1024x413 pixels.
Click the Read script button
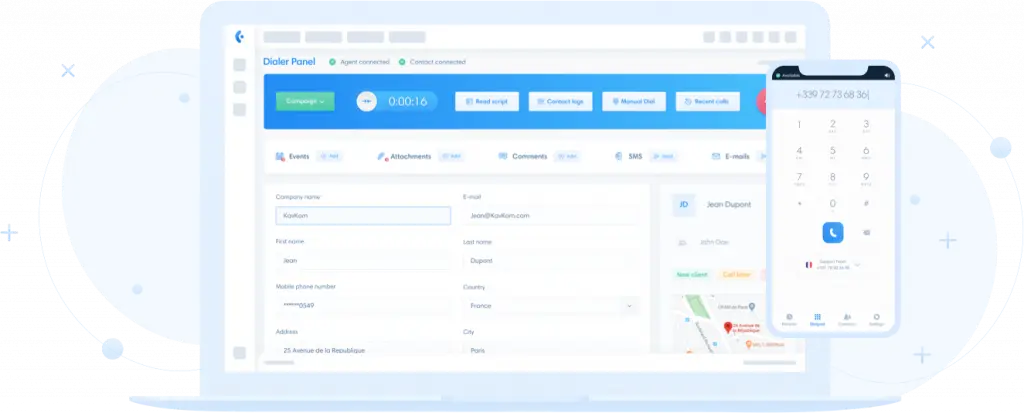487,101
